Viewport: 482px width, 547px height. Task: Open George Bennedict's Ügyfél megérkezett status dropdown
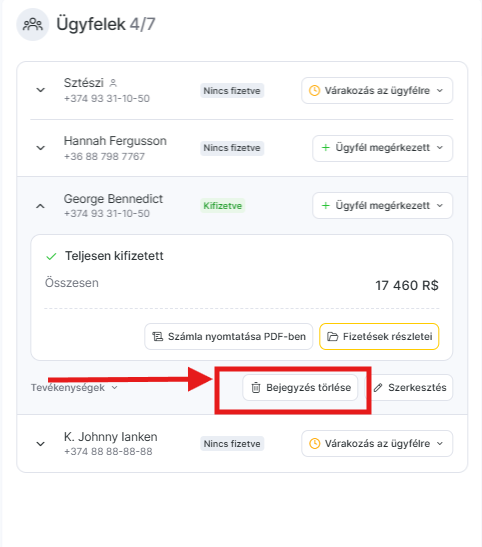click(383, 205)
